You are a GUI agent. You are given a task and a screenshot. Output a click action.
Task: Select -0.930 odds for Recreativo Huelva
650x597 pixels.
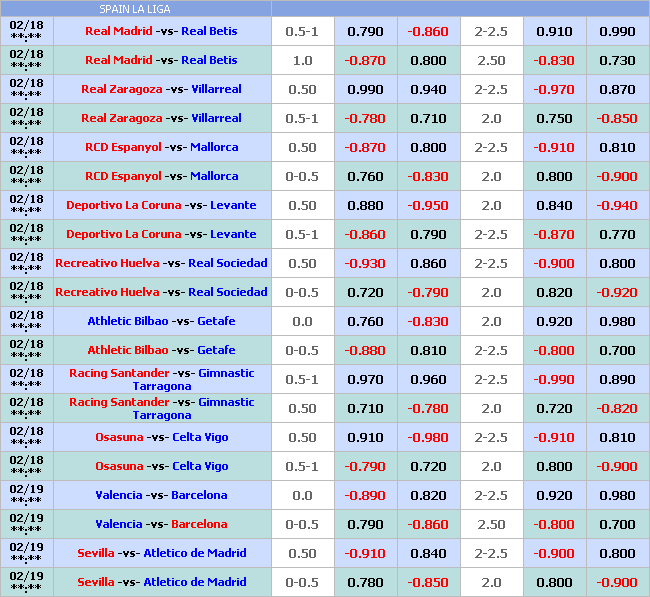coord(365,263)
